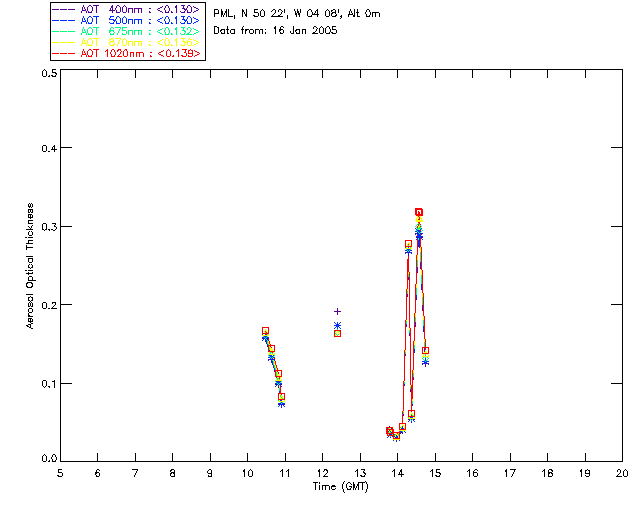Click the blue asterisk marker near 12:30
Viewport: 640px width, 512px height.
click(x=337, y=325)
